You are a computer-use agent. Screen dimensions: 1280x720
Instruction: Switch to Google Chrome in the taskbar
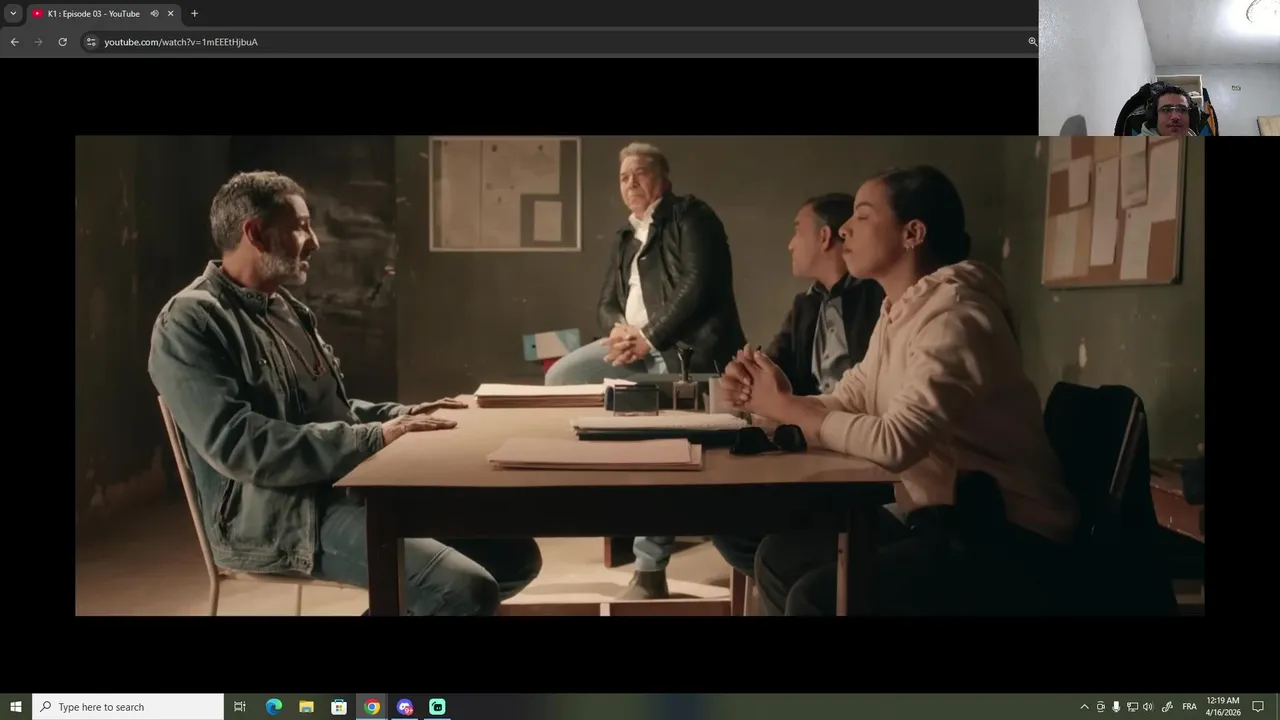pos(372,707)
